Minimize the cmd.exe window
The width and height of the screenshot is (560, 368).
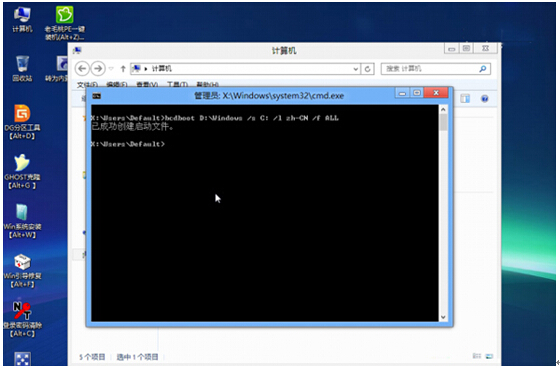click(402, 93)
